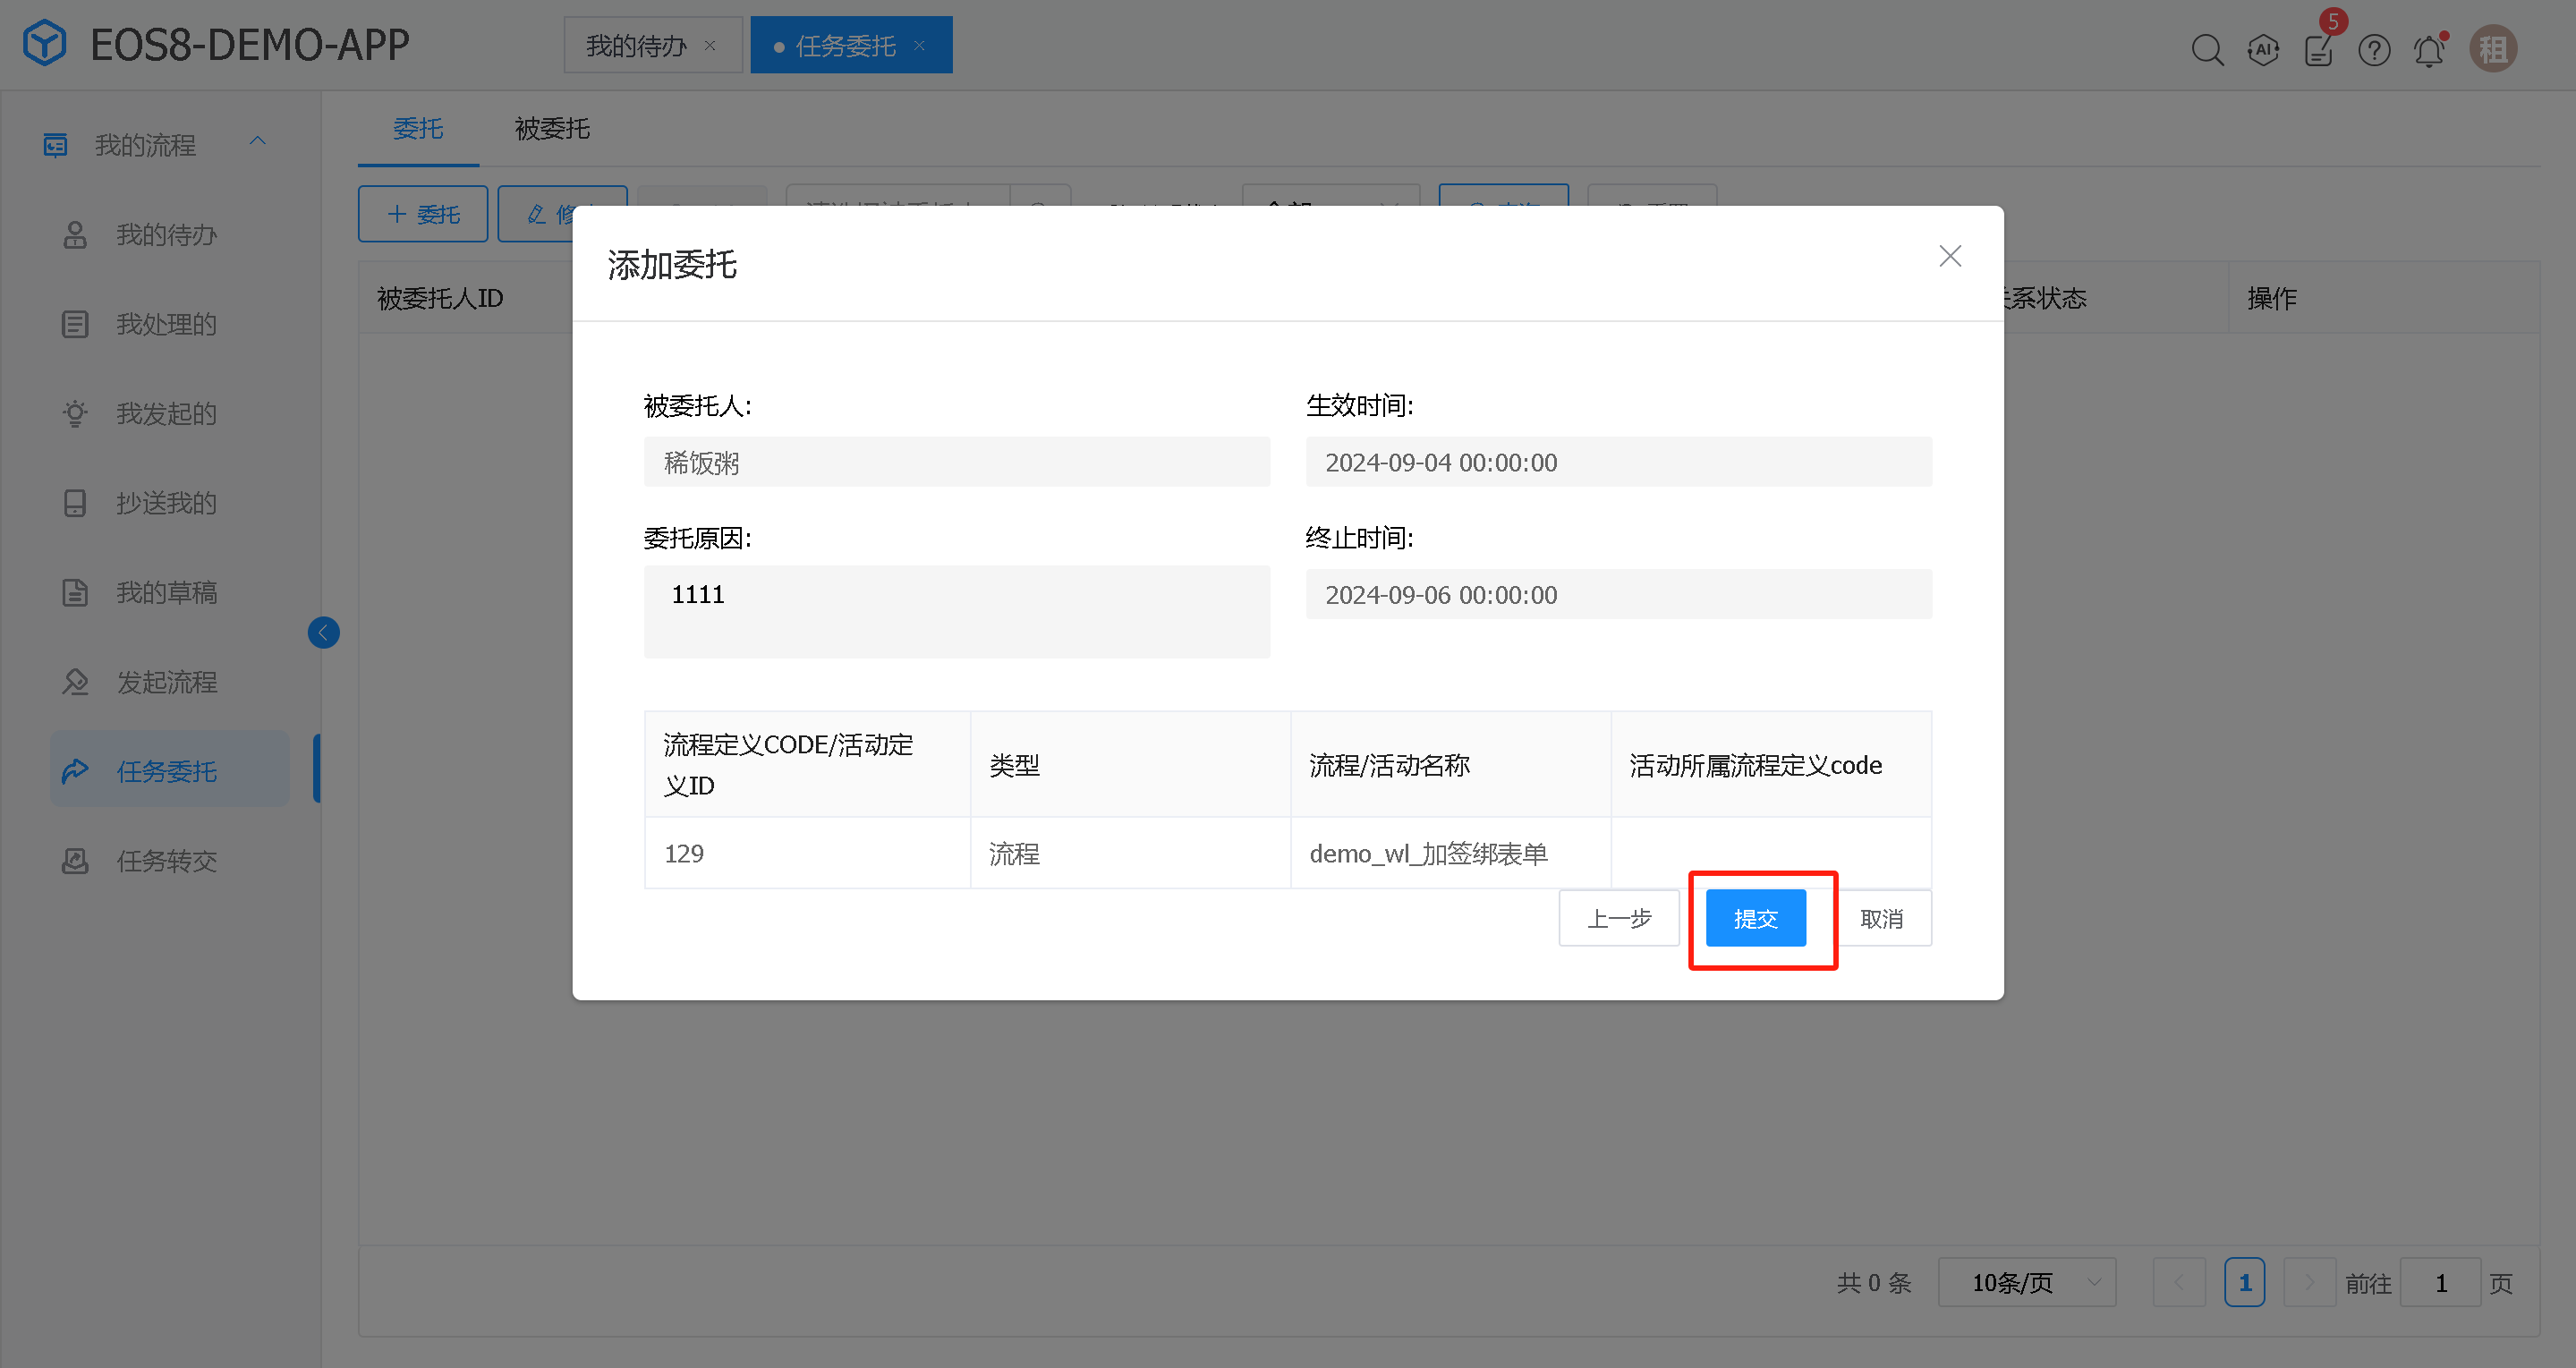Viewport: 2576px width, 1368px height.
Task: Close the 添加委托 dialog with X
Action: pos(1949,256)
